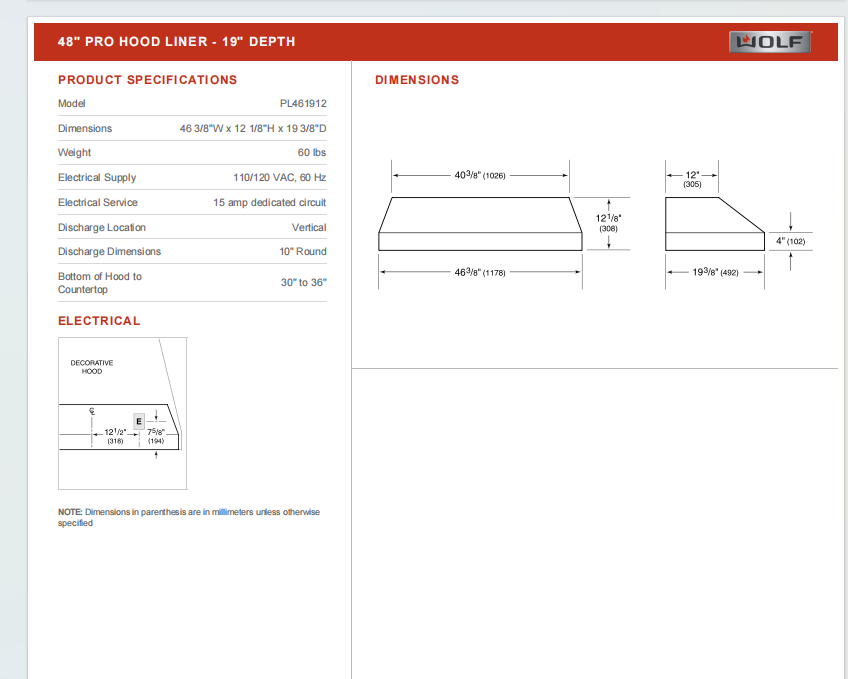Image resolution: width=848 pixels, height=679 pixels.
Task: Click the Dimensions section heading
Action: coord(417,80)
